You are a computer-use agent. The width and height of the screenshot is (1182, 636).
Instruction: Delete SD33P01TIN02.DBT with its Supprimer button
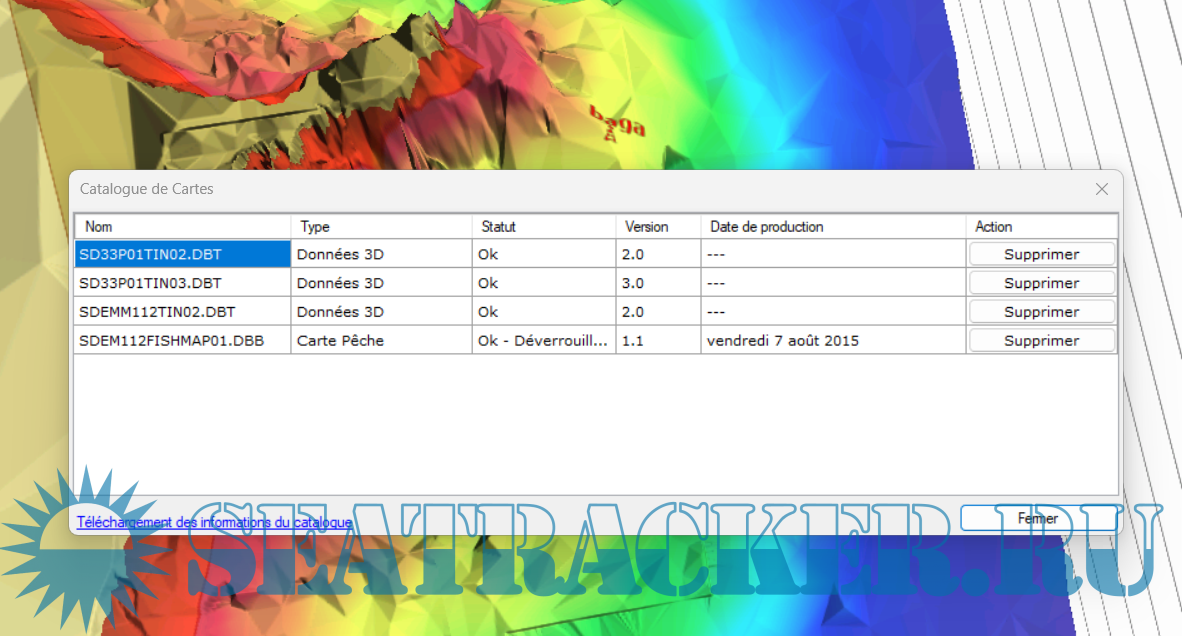click(x=1041, y=254)
